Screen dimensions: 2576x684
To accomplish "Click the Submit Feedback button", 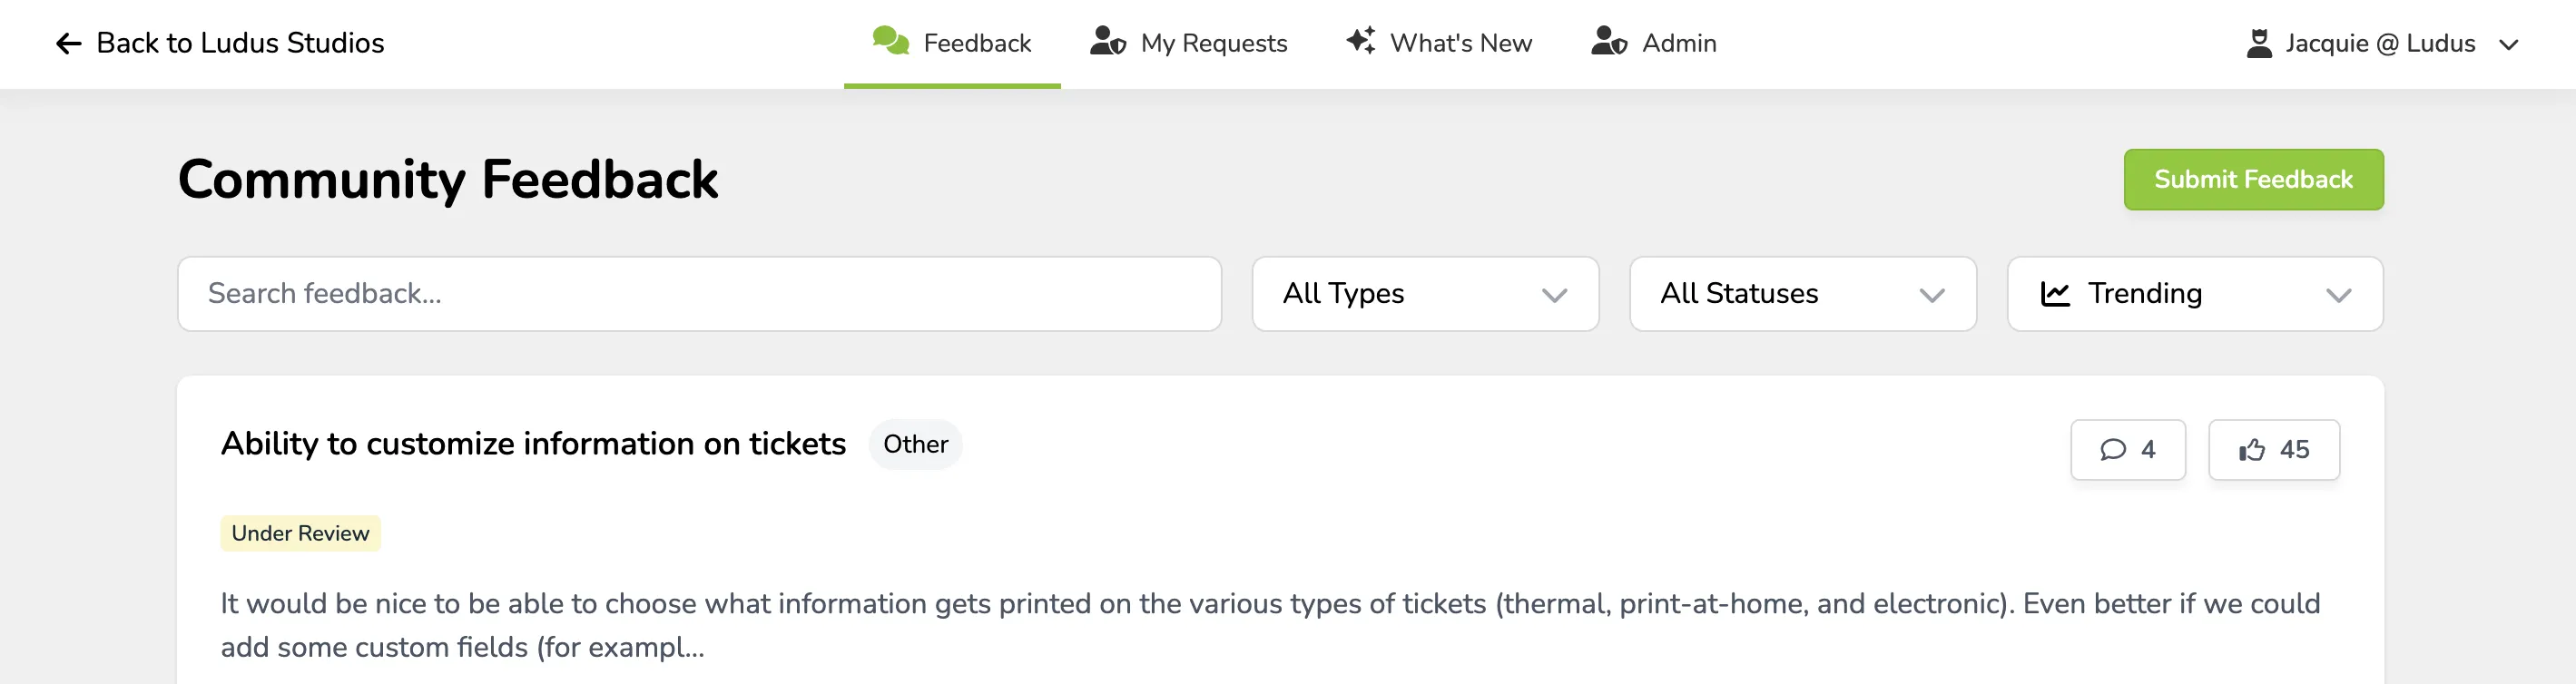I will (2253, 180).
